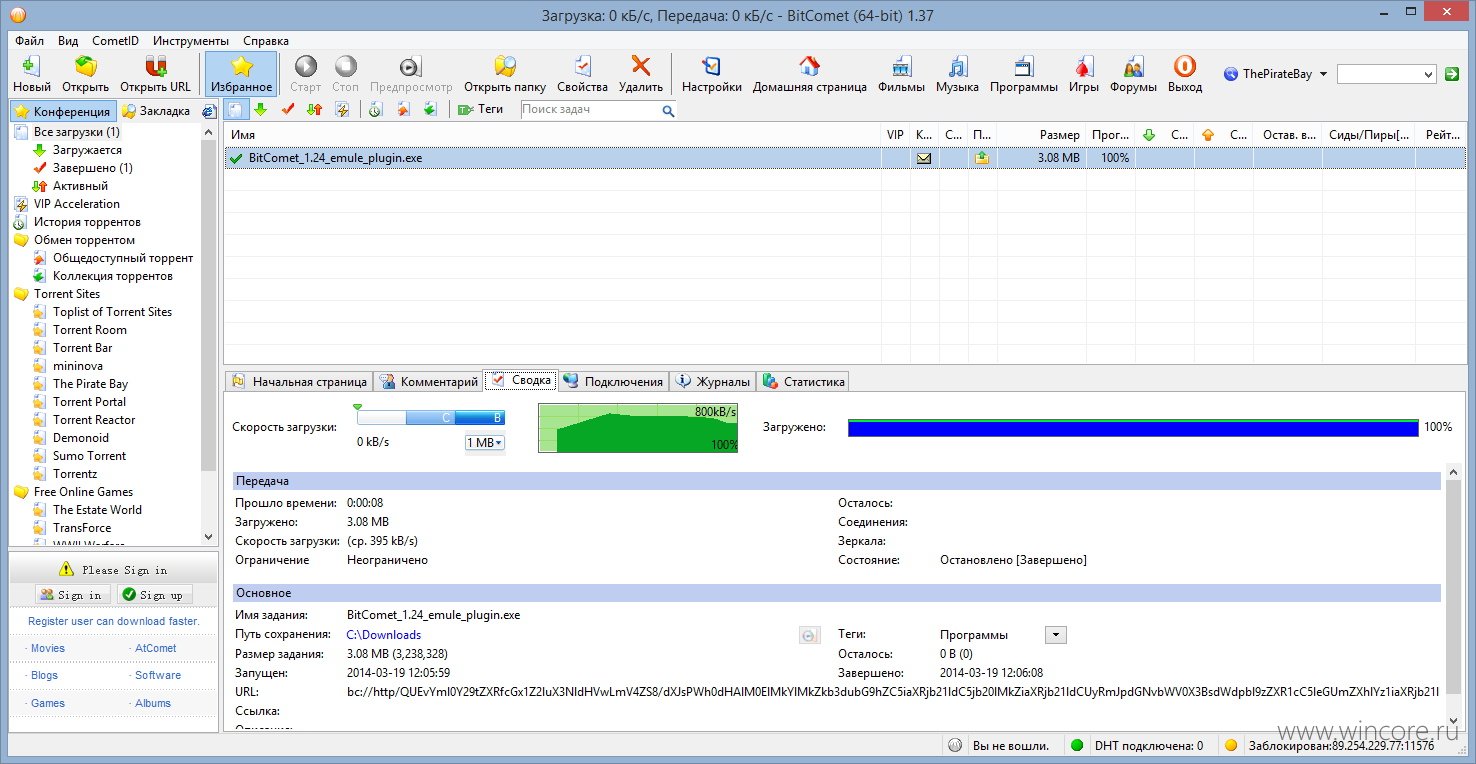Screen dimensions: 1476x764
Task: Open Настройки settings from toolbar
Action: (712, 74)
